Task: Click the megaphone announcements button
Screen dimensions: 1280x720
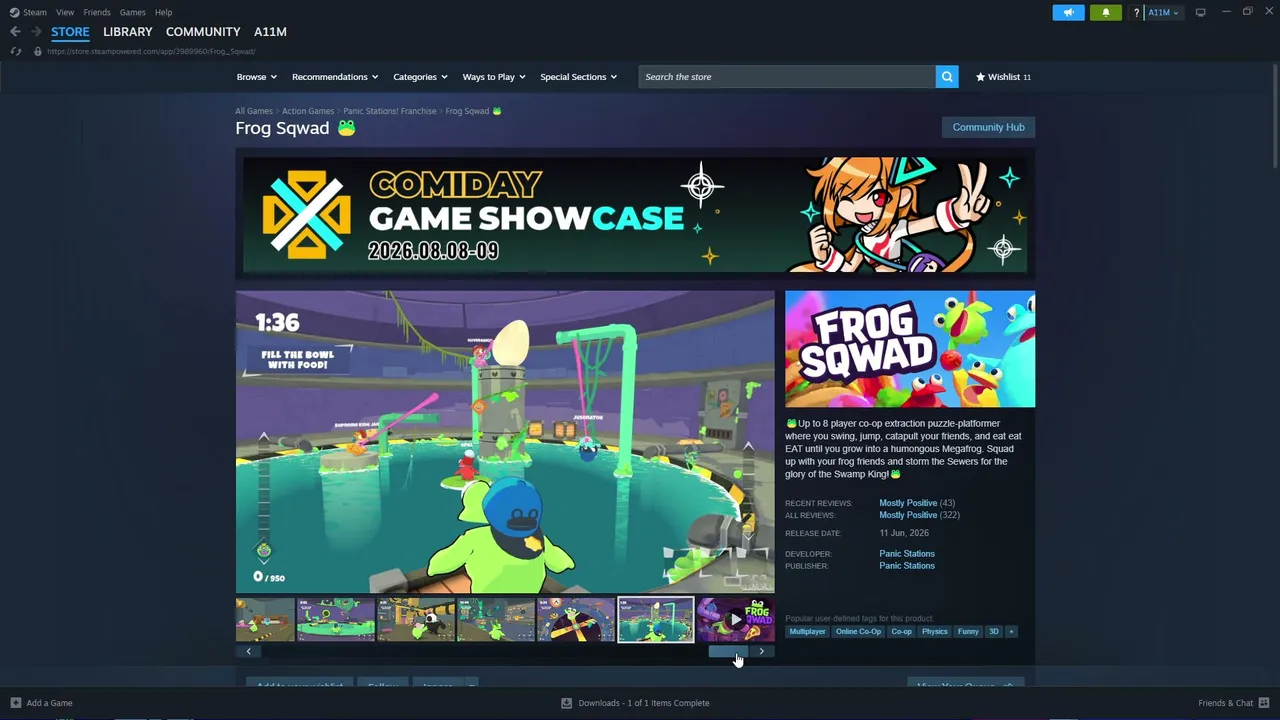Action: [1068, 12]
